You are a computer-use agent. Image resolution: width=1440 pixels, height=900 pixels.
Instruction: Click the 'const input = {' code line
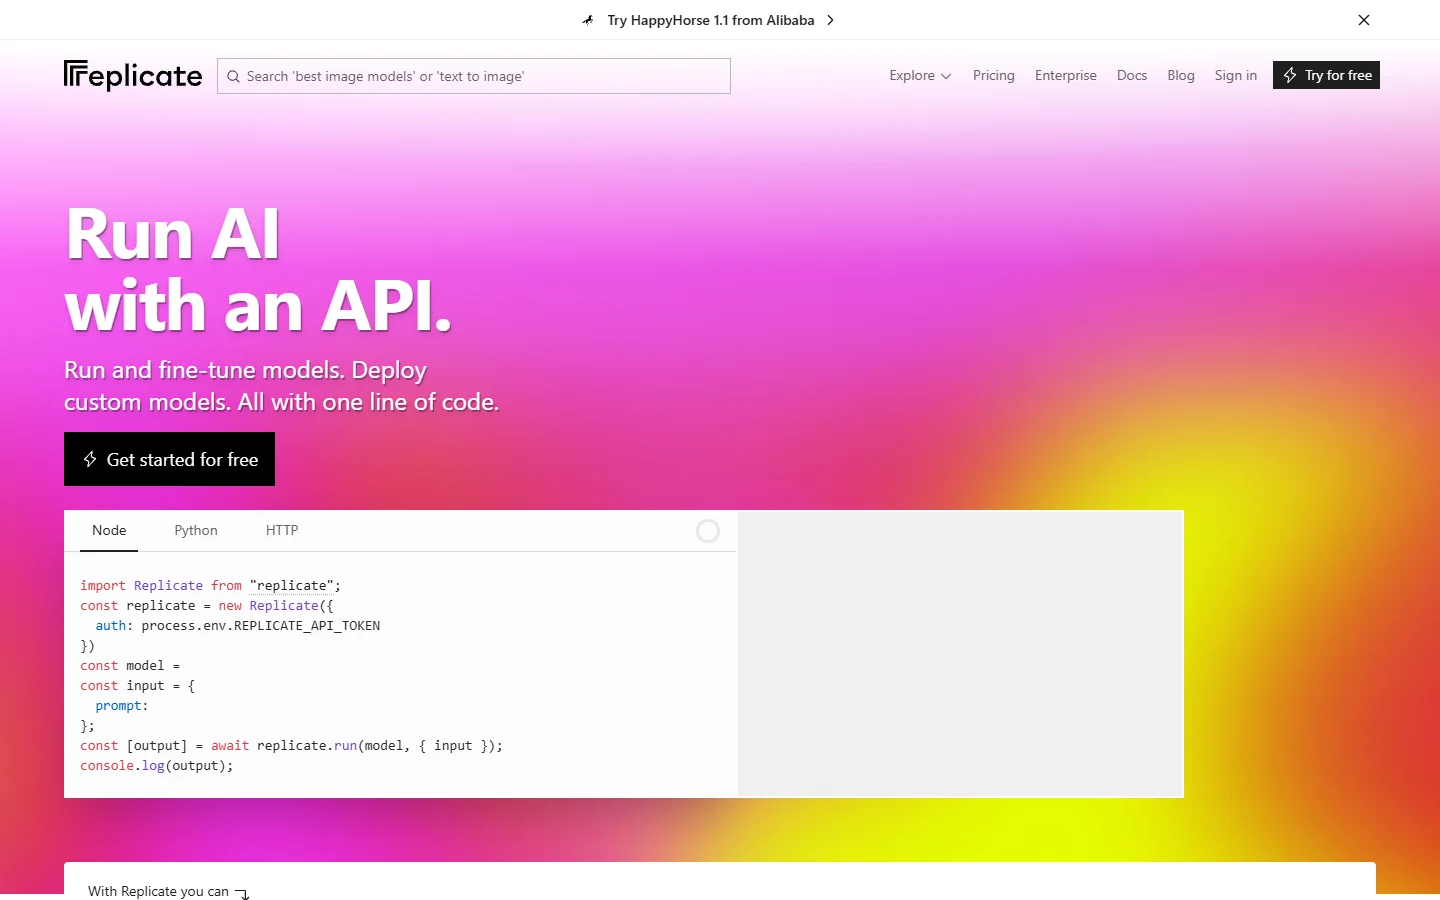(138, 685)
